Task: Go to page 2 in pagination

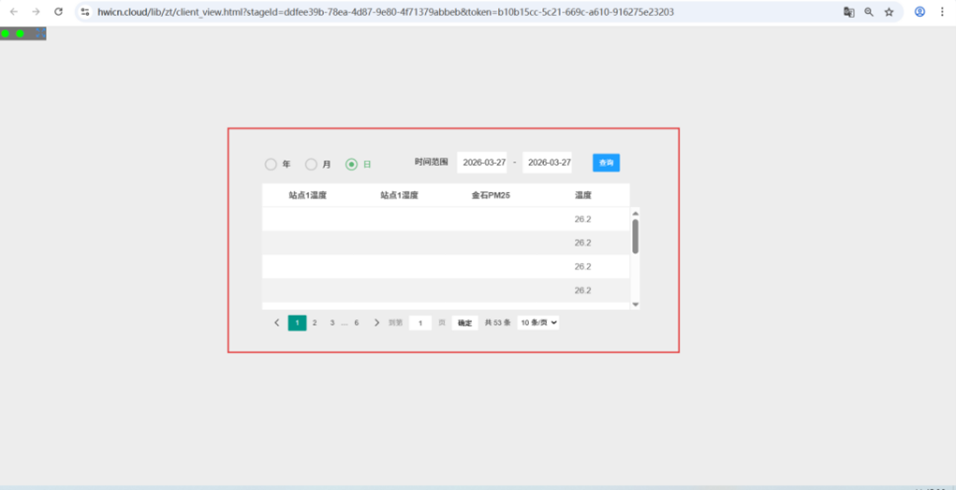Action: pos(314,323)
